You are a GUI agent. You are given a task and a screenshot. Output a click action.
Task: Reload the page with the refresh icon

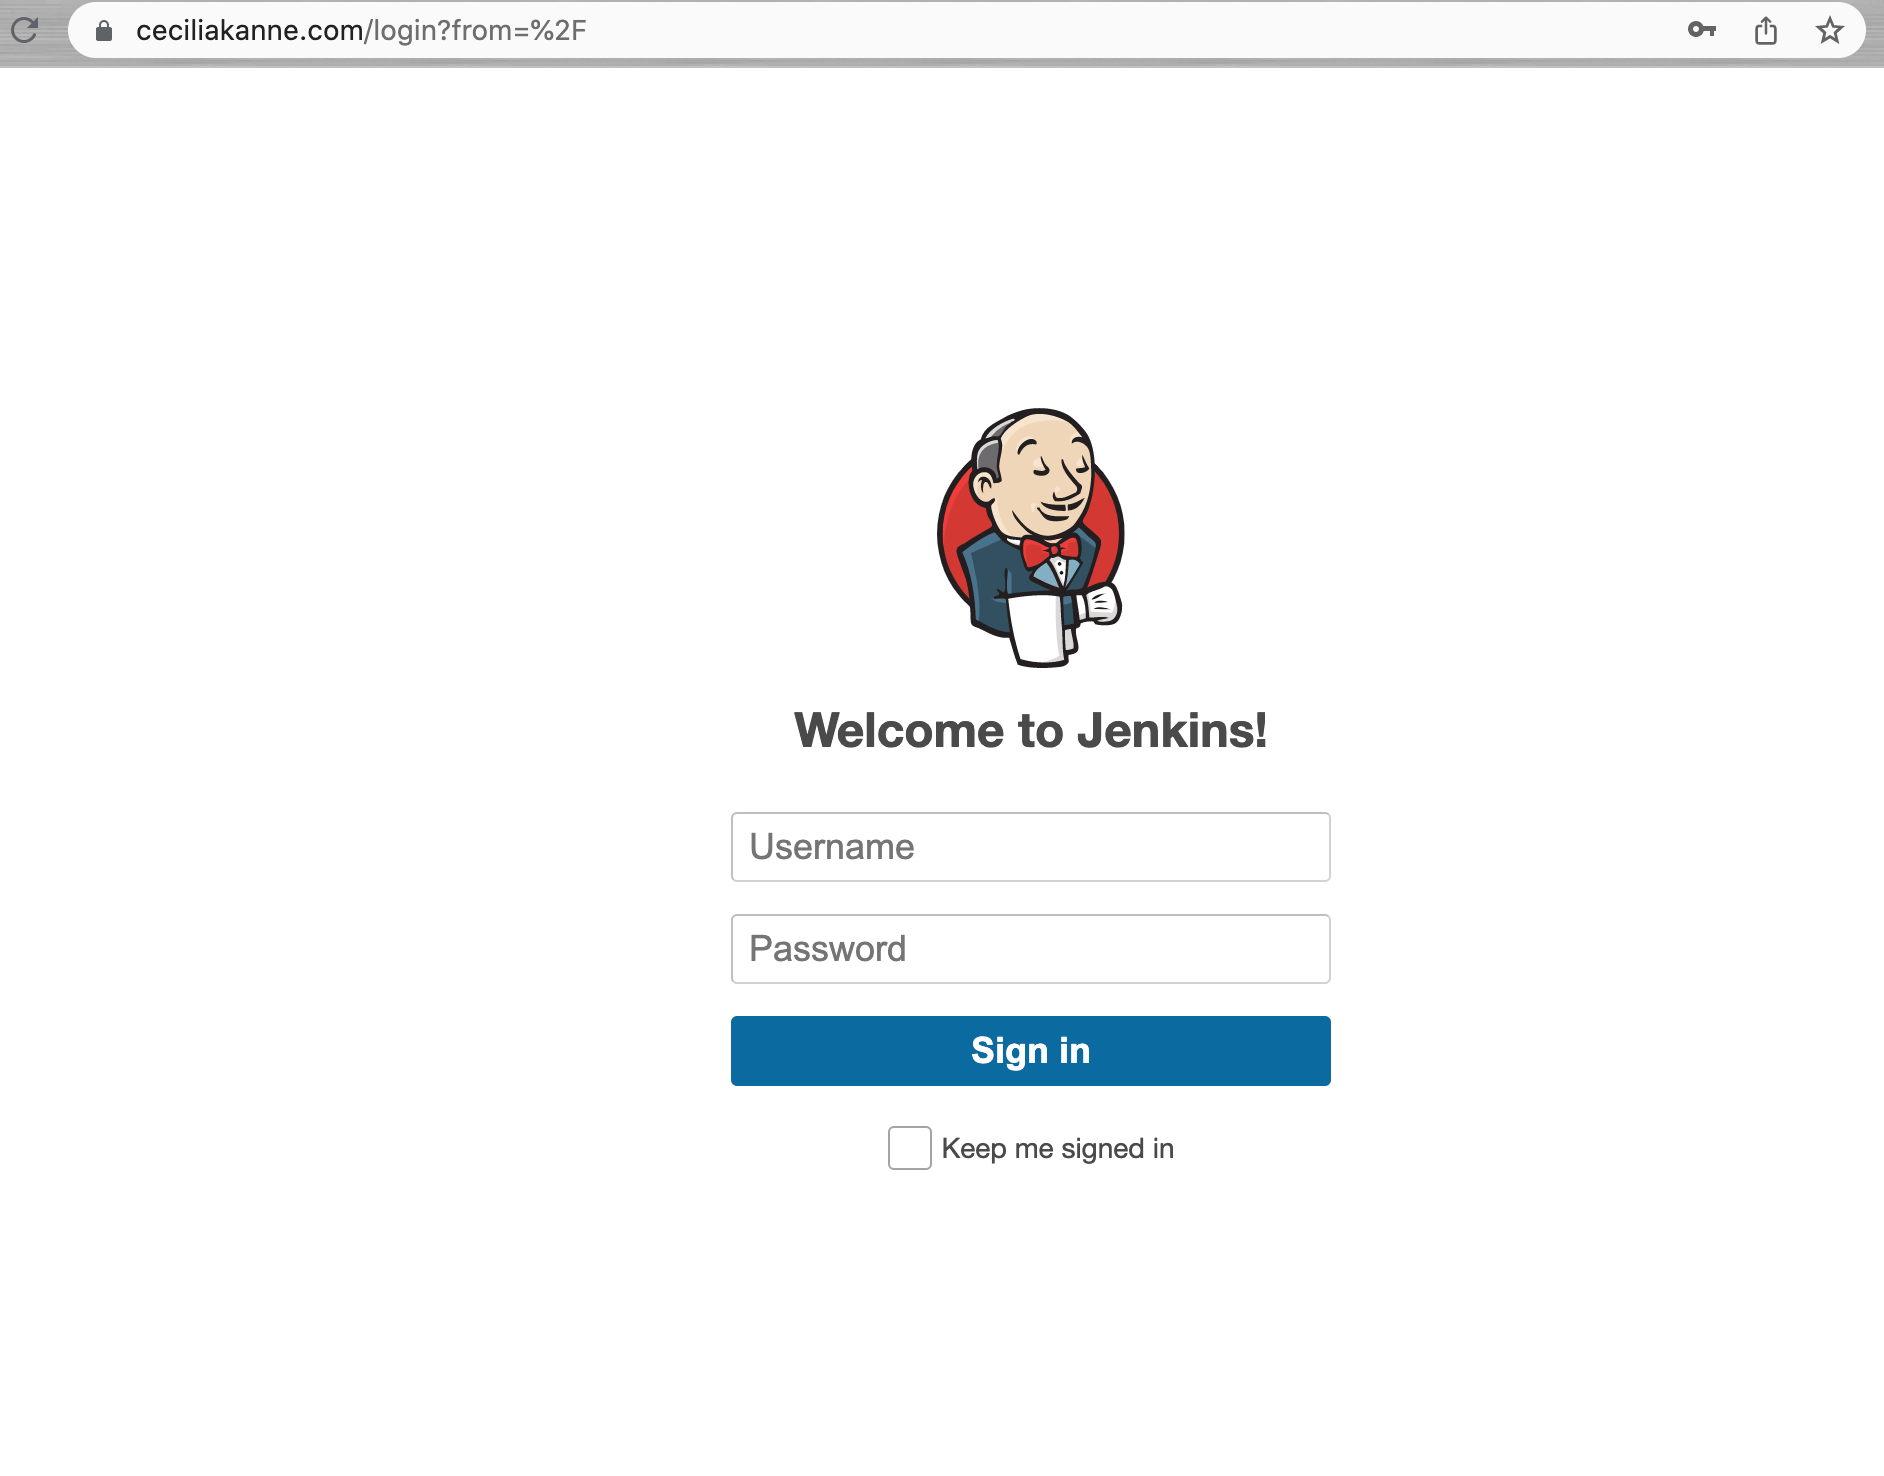(25, 30)
